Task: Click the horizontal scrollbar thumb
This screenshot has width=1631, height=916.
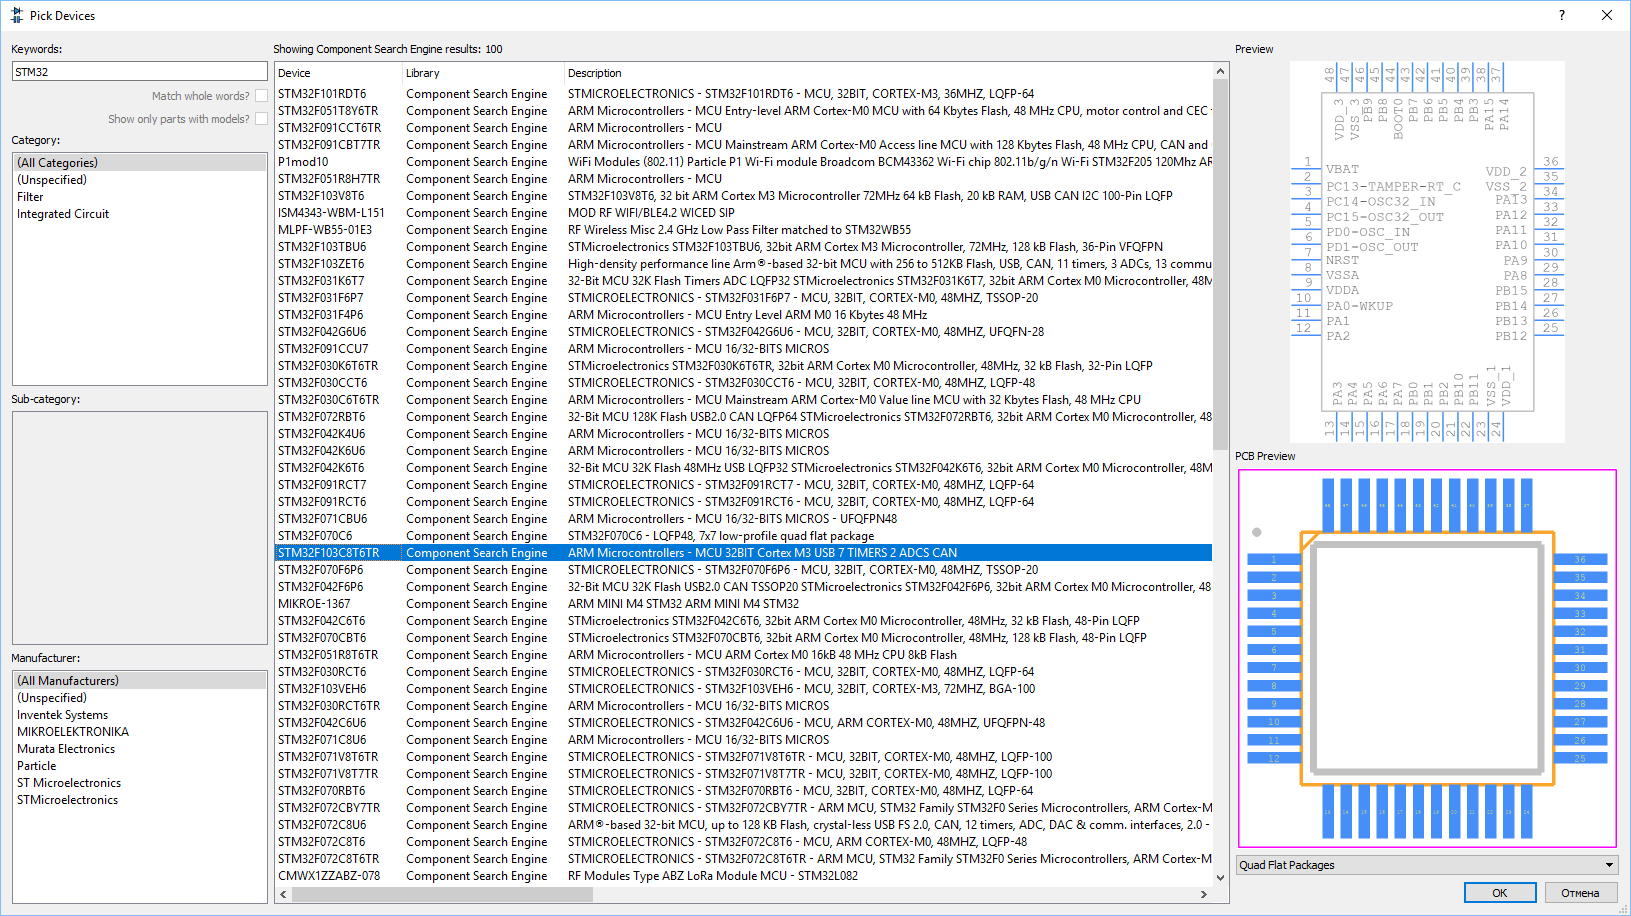Action: click(442, 894)
